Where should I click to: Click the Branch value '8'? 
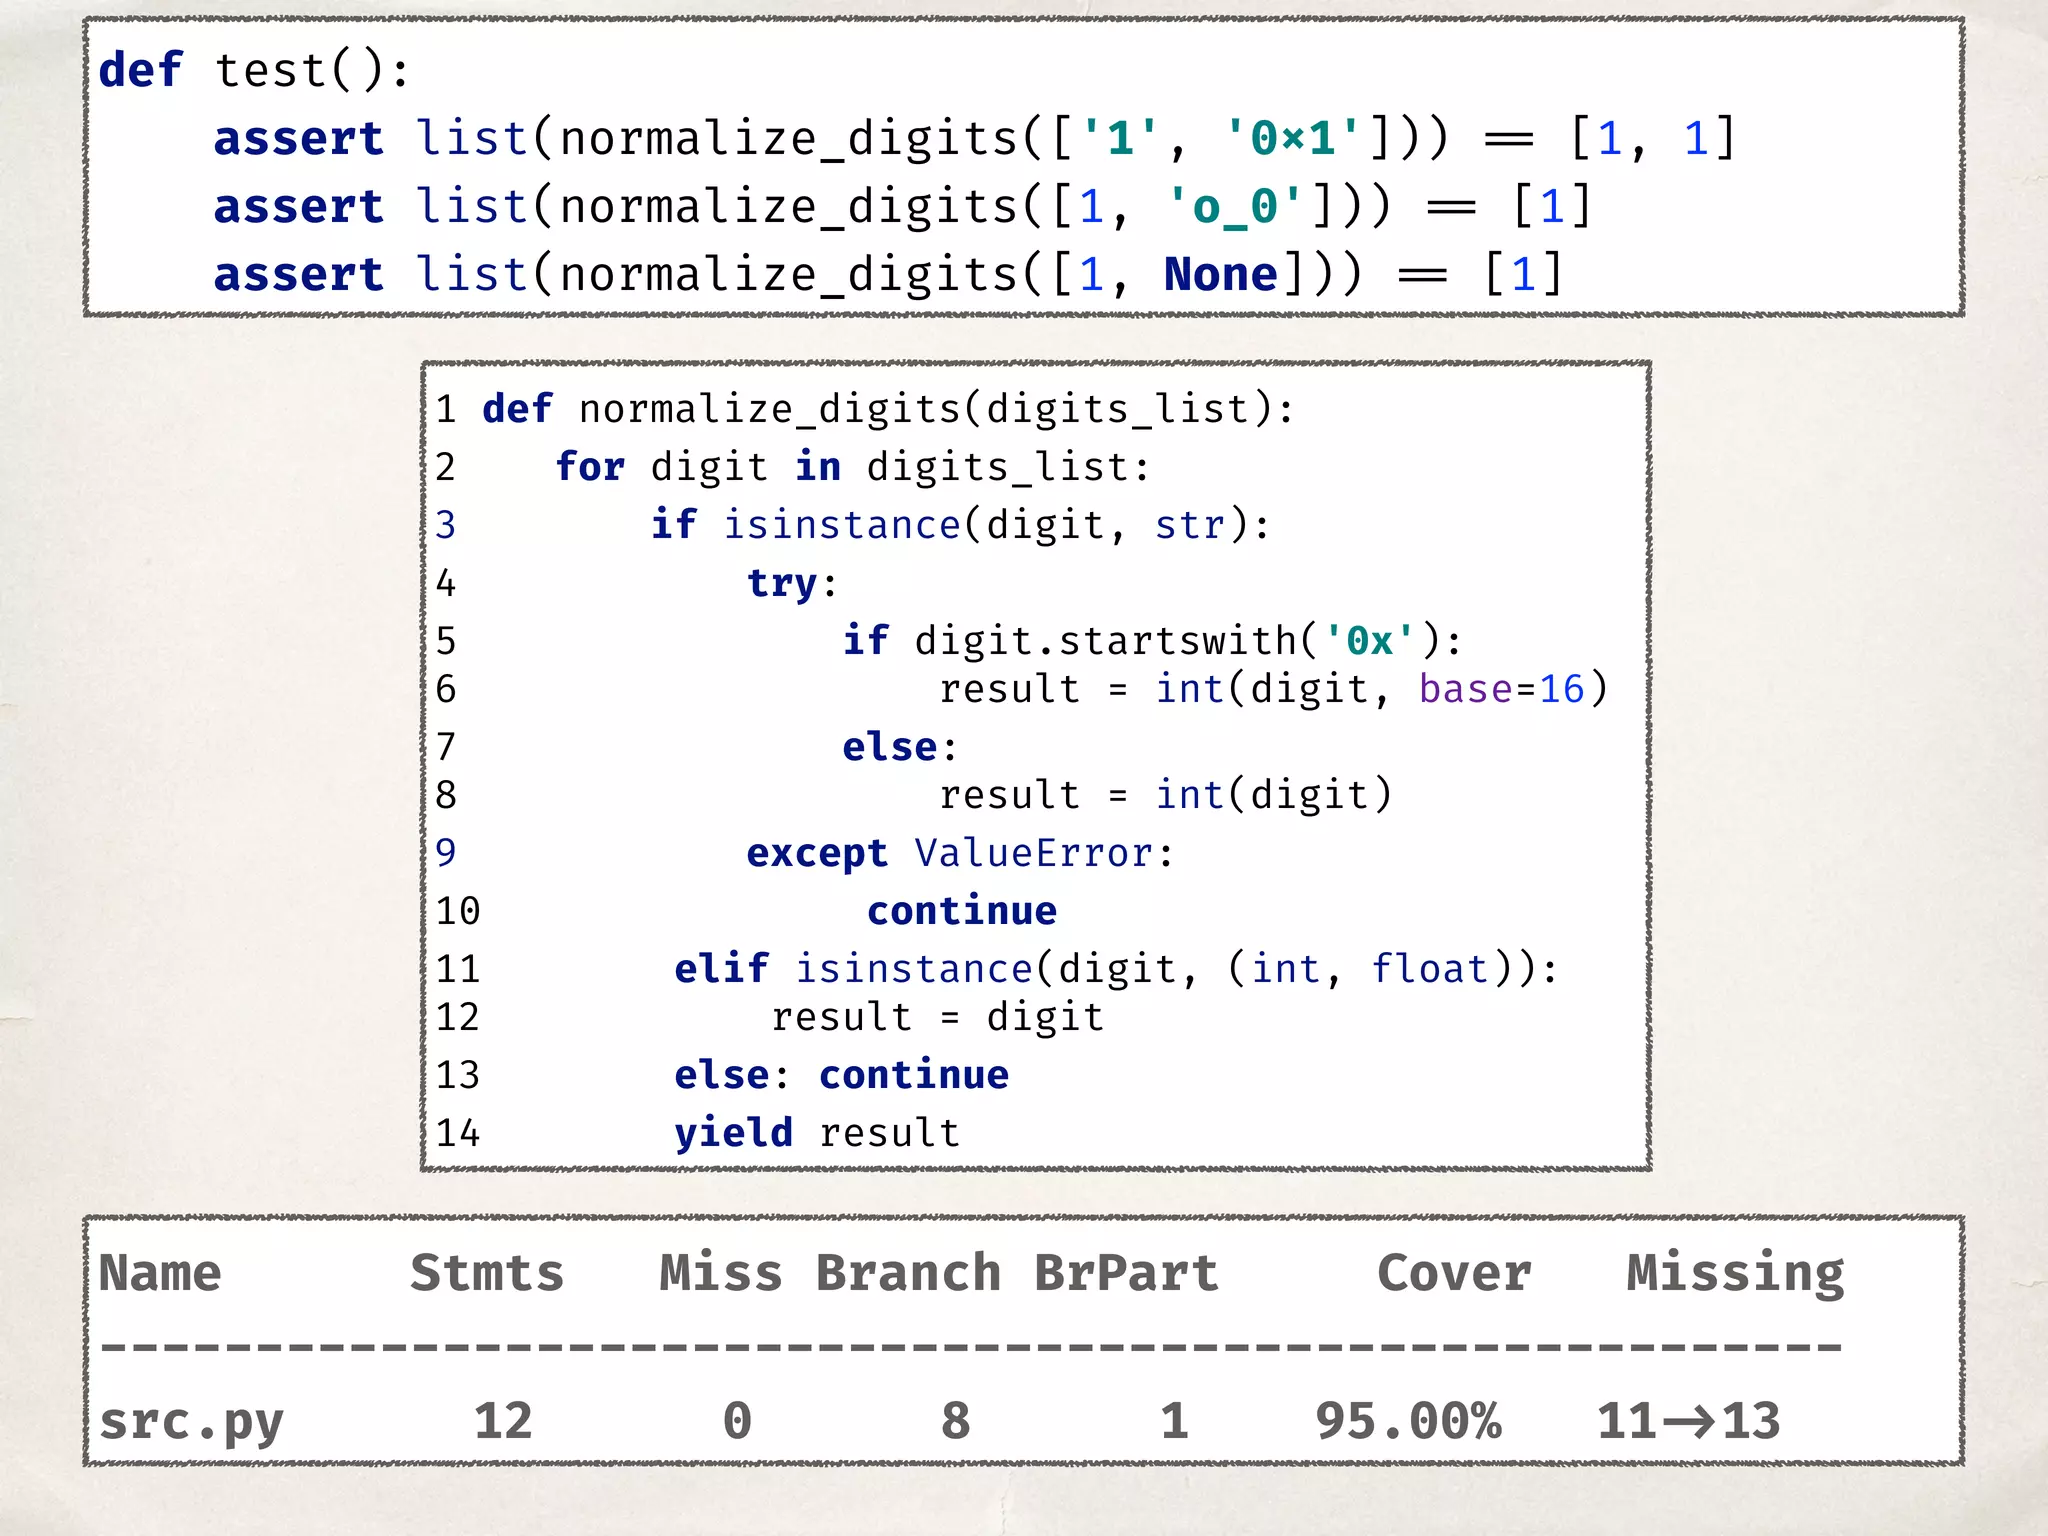pos(956,1421)
